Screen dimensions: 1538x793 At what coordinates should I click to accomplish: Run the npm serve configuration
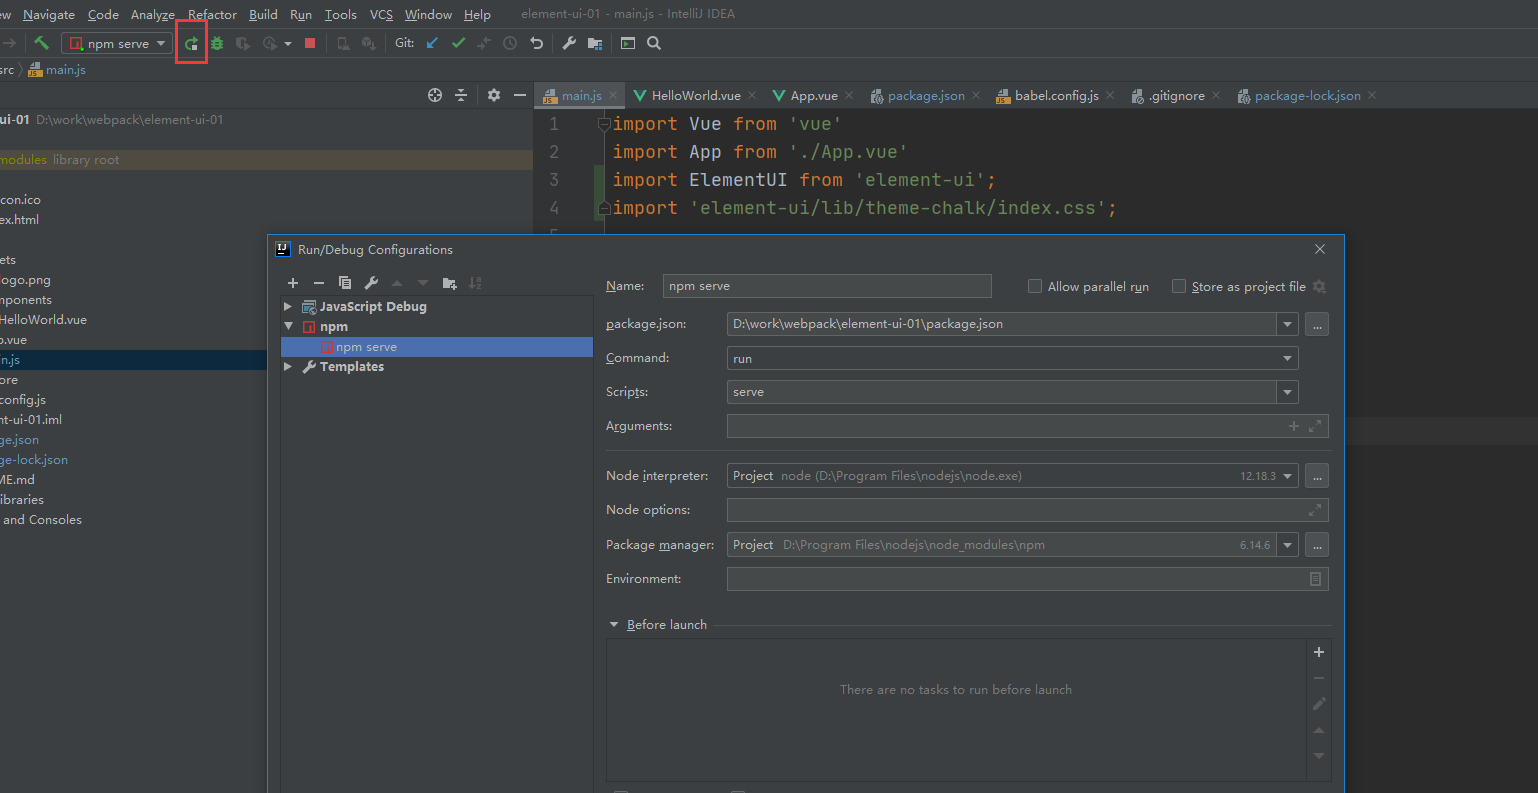tap(192, 43)
